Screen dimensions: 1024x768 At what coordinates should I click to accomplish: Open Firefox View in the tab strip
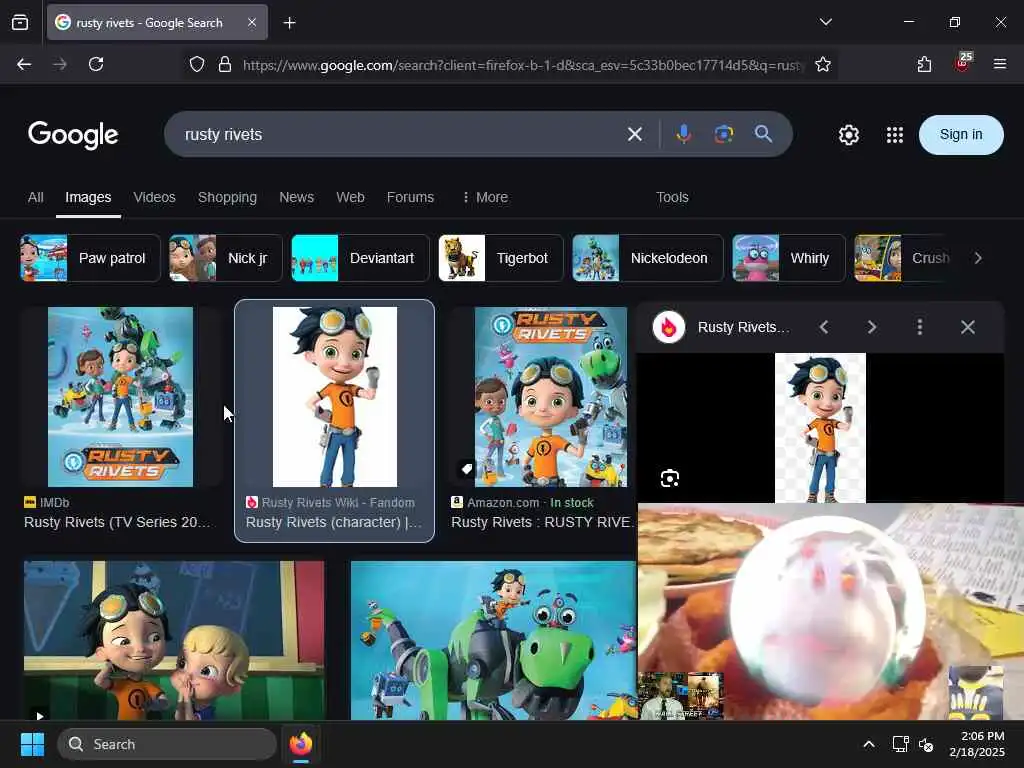20,22
